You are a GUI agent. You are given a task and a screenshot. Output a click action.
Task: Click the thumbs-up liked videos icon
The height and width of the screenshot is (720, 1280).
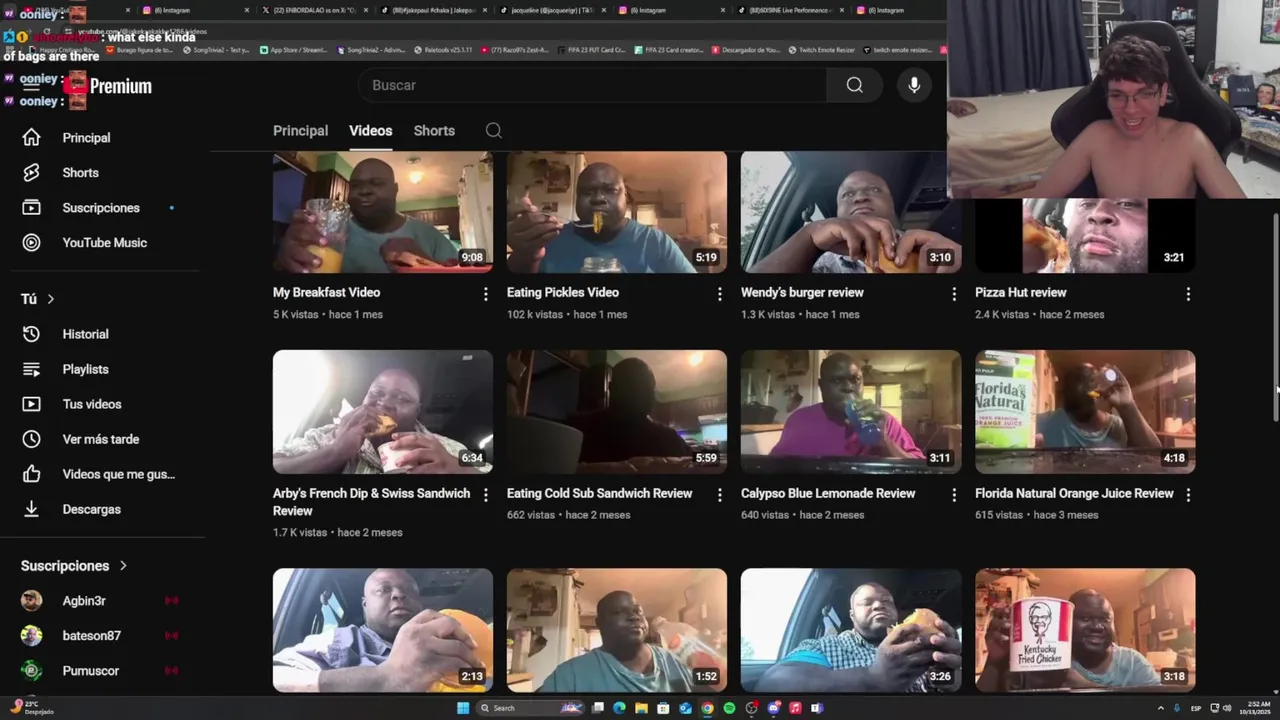pyautogui.click(x=31, y=474)
